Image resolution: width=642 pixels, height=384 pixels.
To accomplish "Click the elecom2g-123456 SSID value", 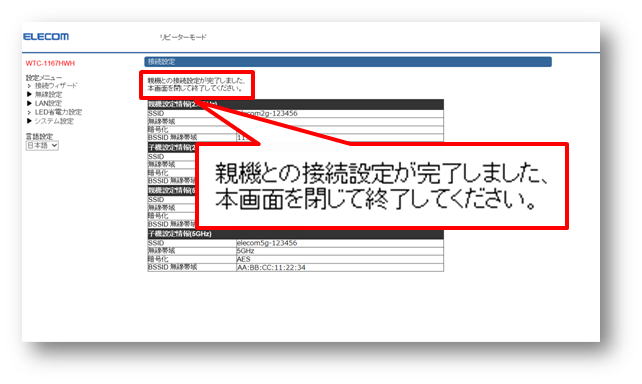I will (267, 113).
